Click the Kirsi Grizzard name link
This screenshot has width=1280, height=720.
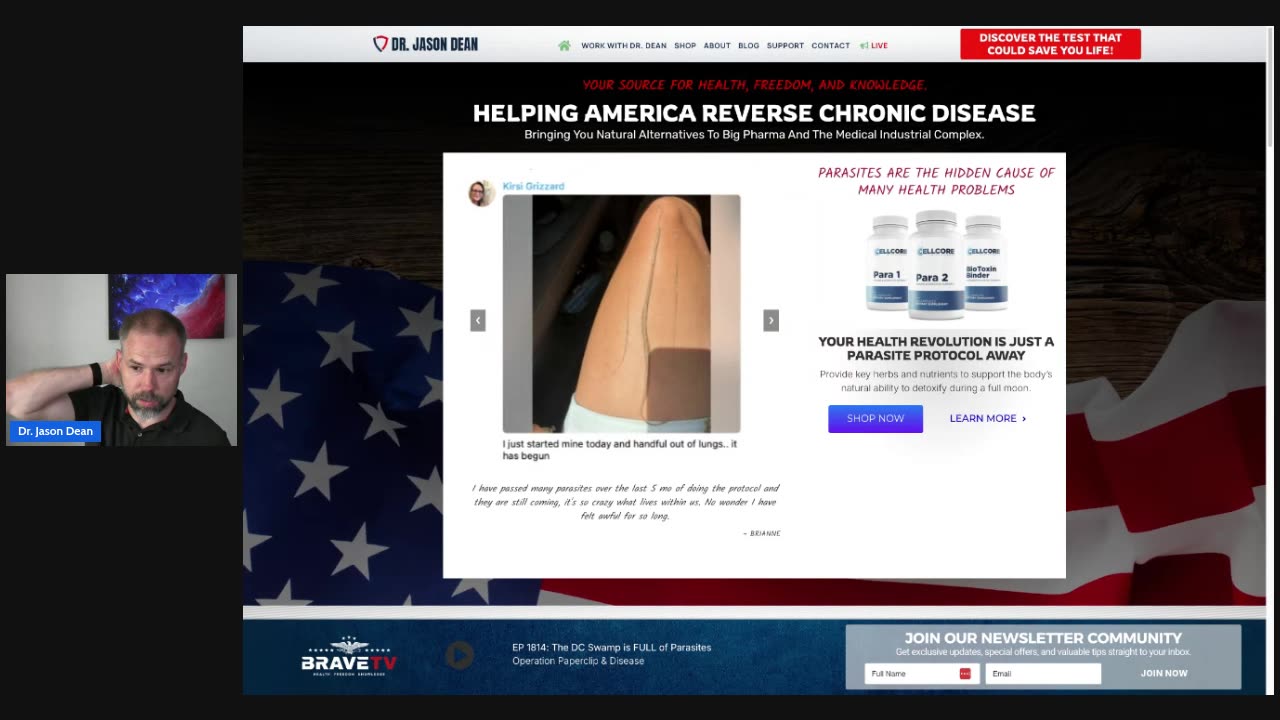pyautogui.click(x=533, y=186)
